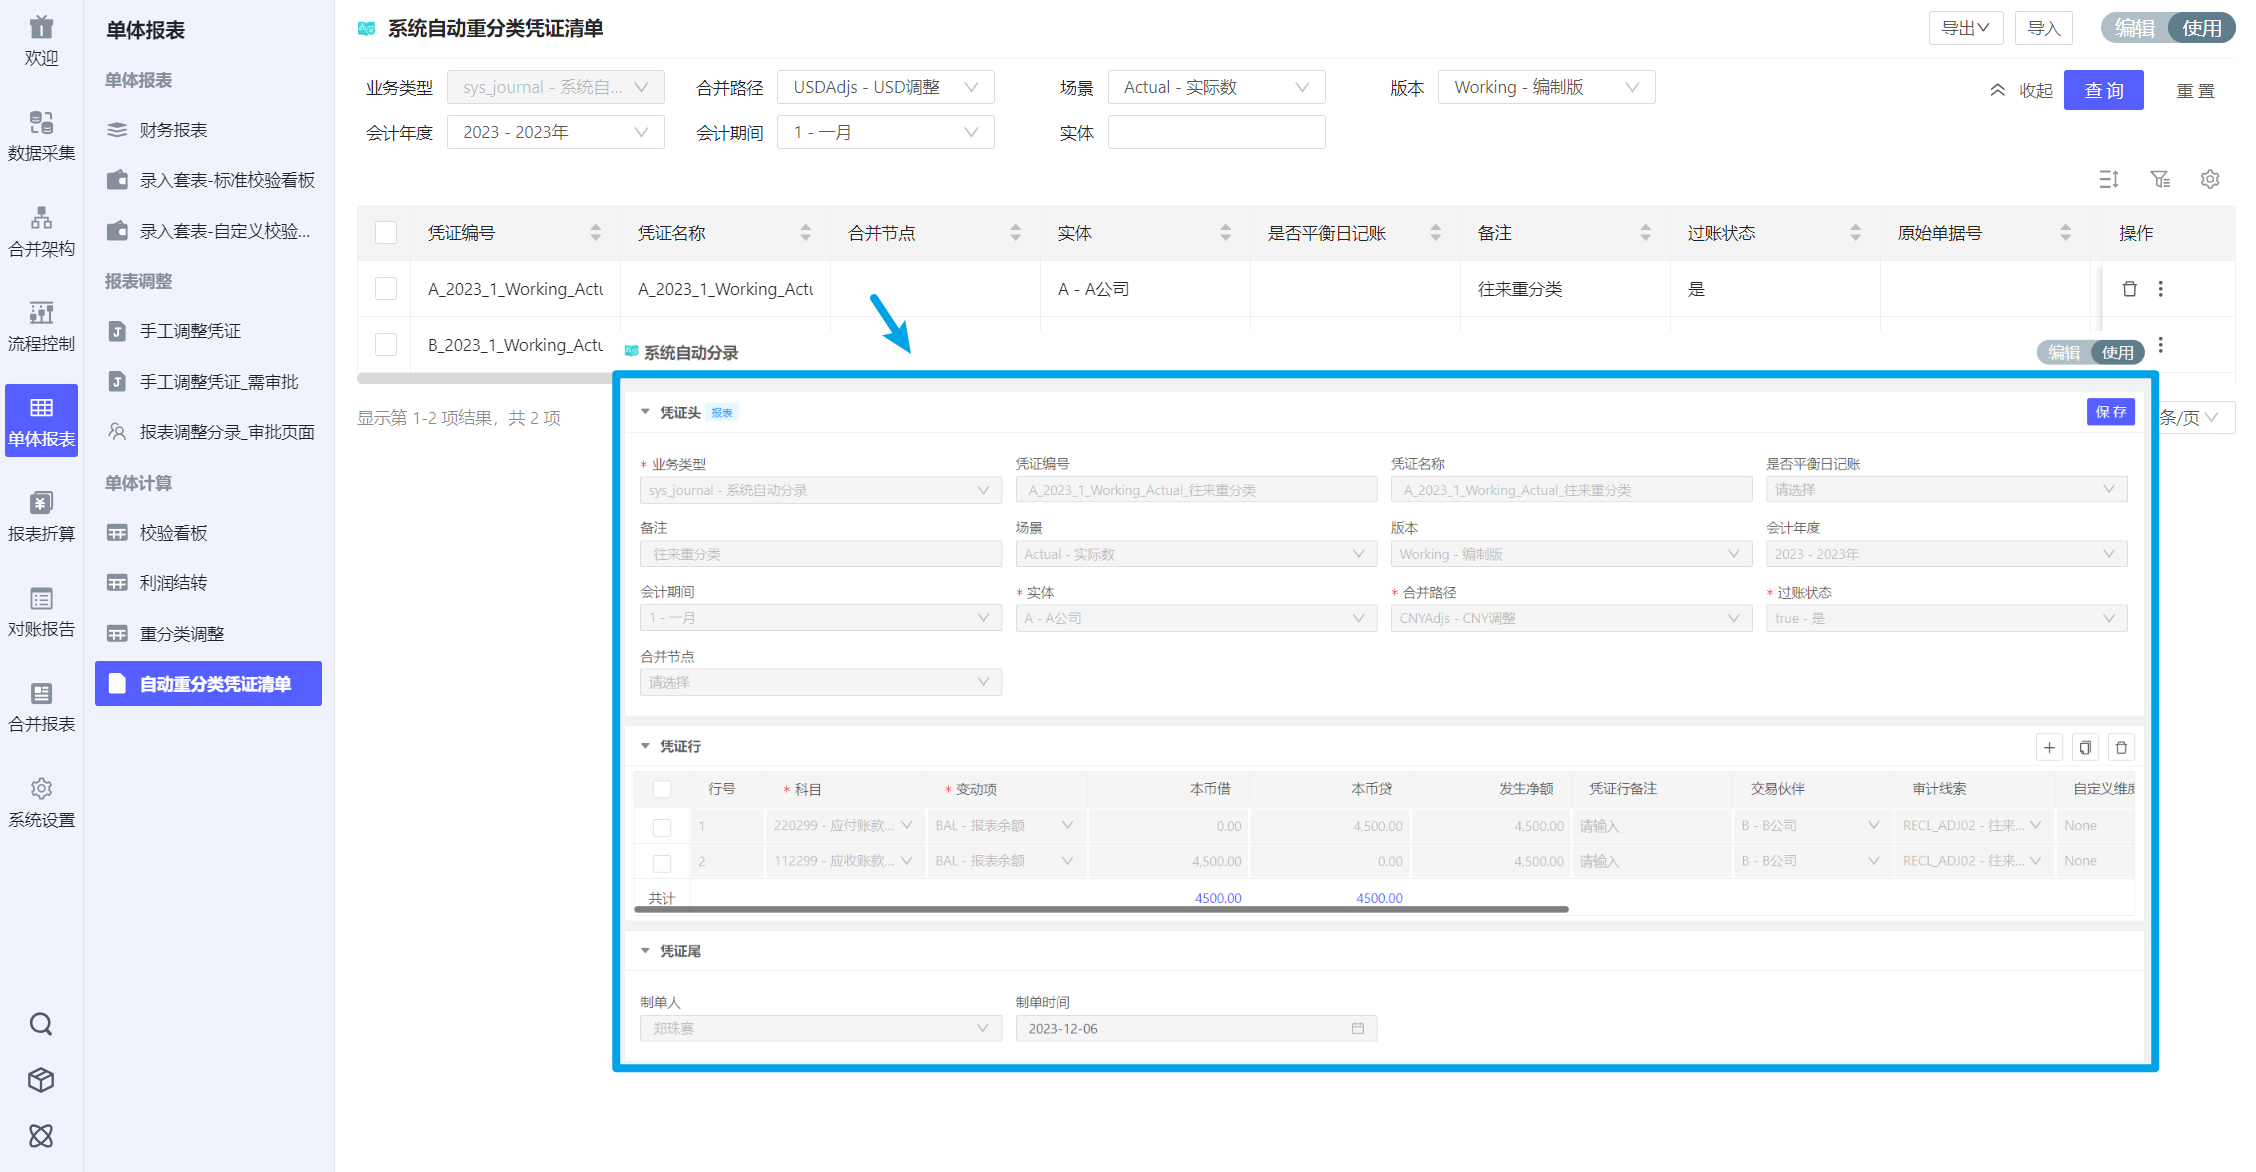Open 手工调整凭证 menu item
The width and height of the screenshot is (2256, 1172).
[190, 331]
